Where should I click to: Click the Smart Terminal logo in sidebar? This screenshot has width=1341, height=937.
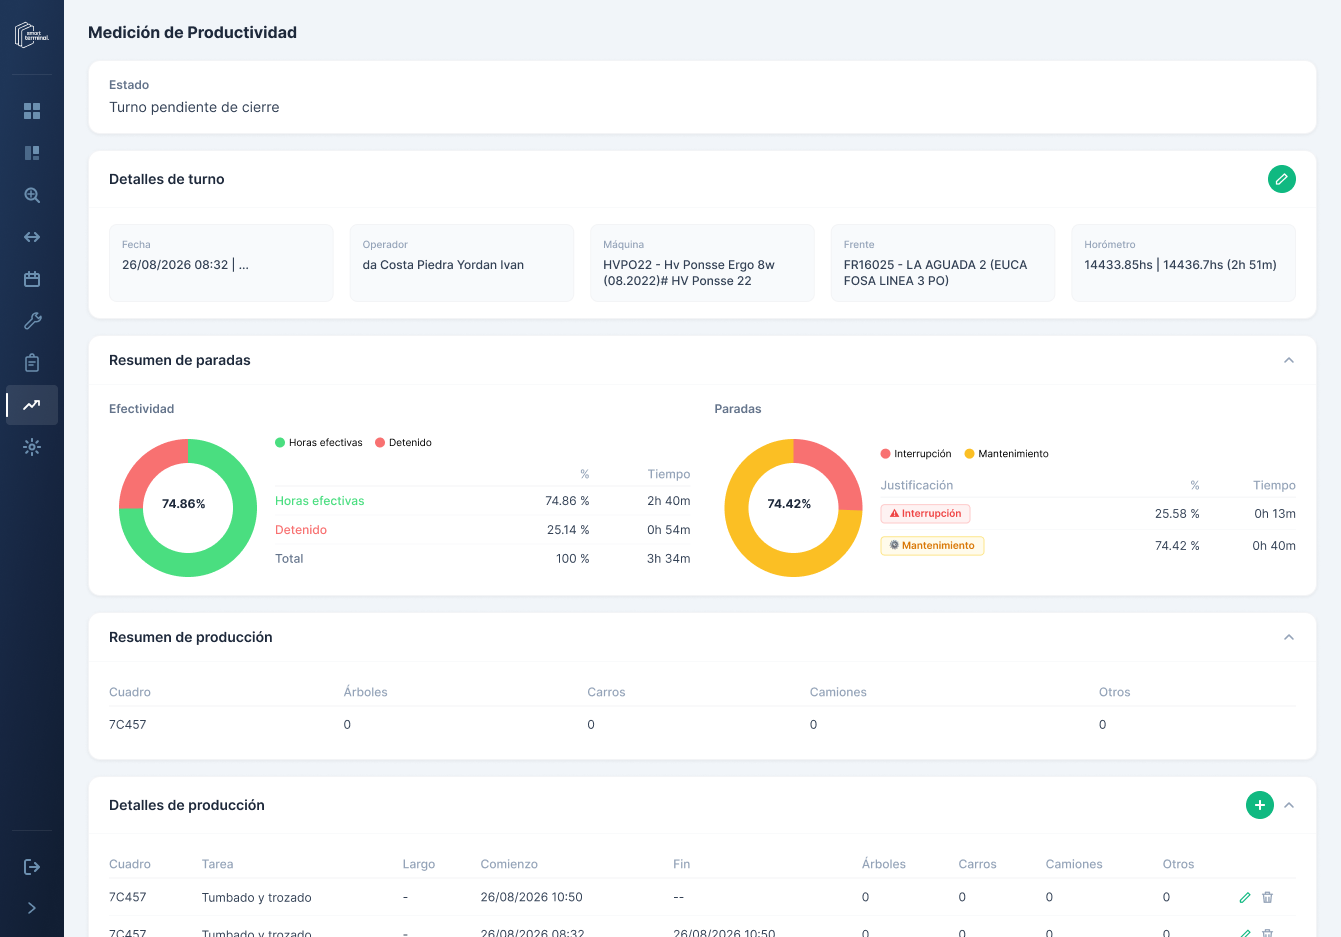pos(31,35)
